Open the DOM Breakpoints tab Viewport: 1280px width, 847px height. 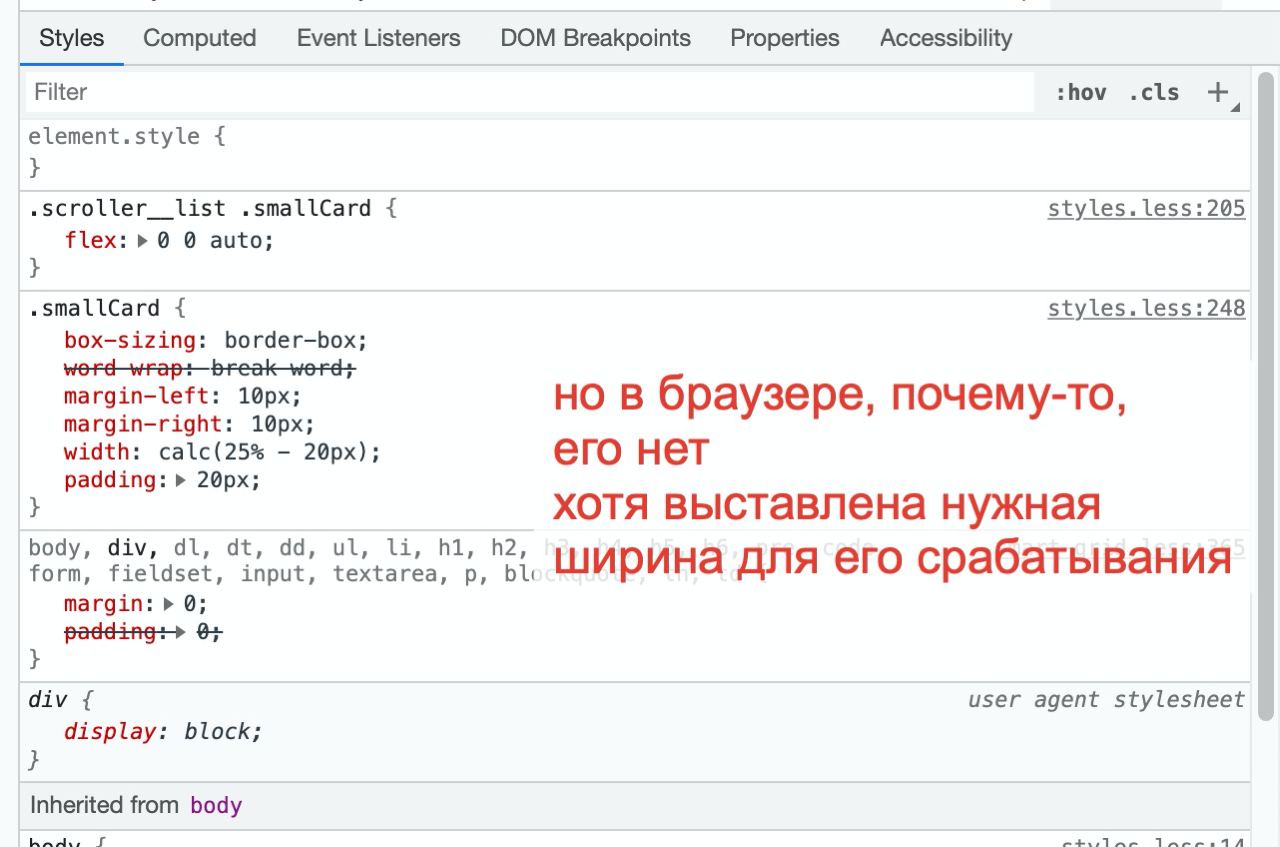(x=595, y=38)
